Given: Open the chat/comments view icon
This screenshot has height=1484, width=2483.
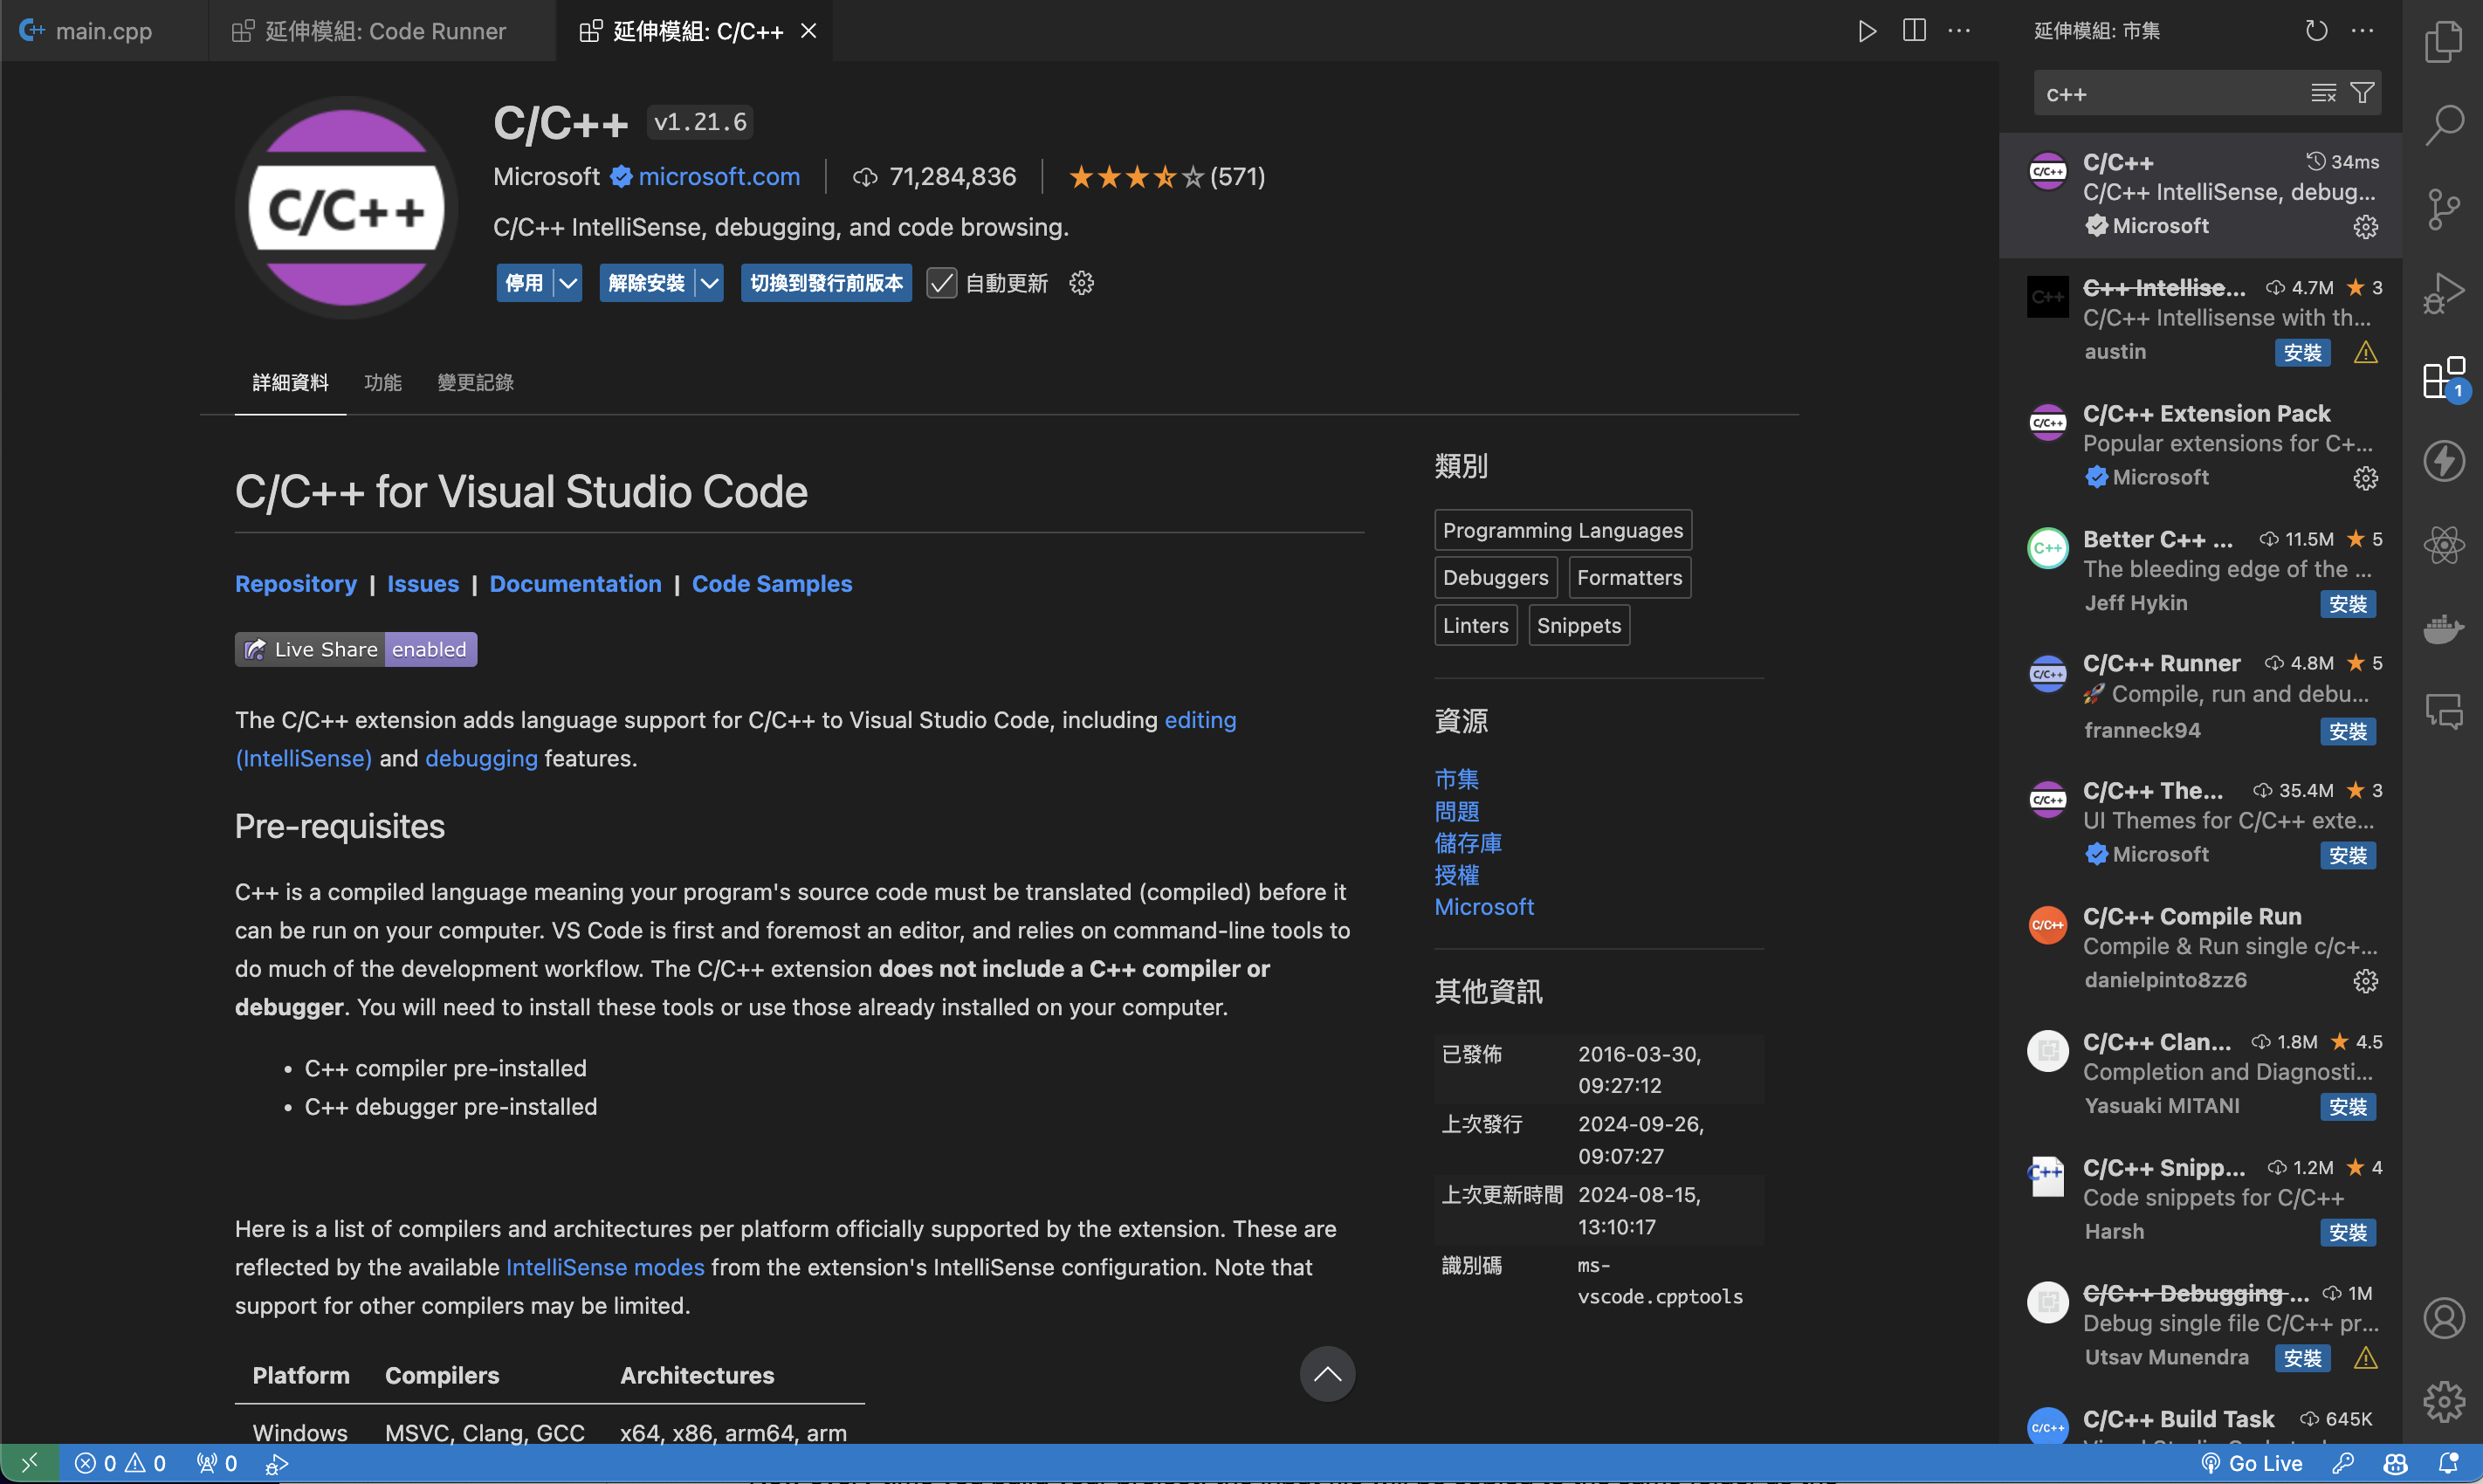Looking at the screenshot, I should (x=2443, y=712).
